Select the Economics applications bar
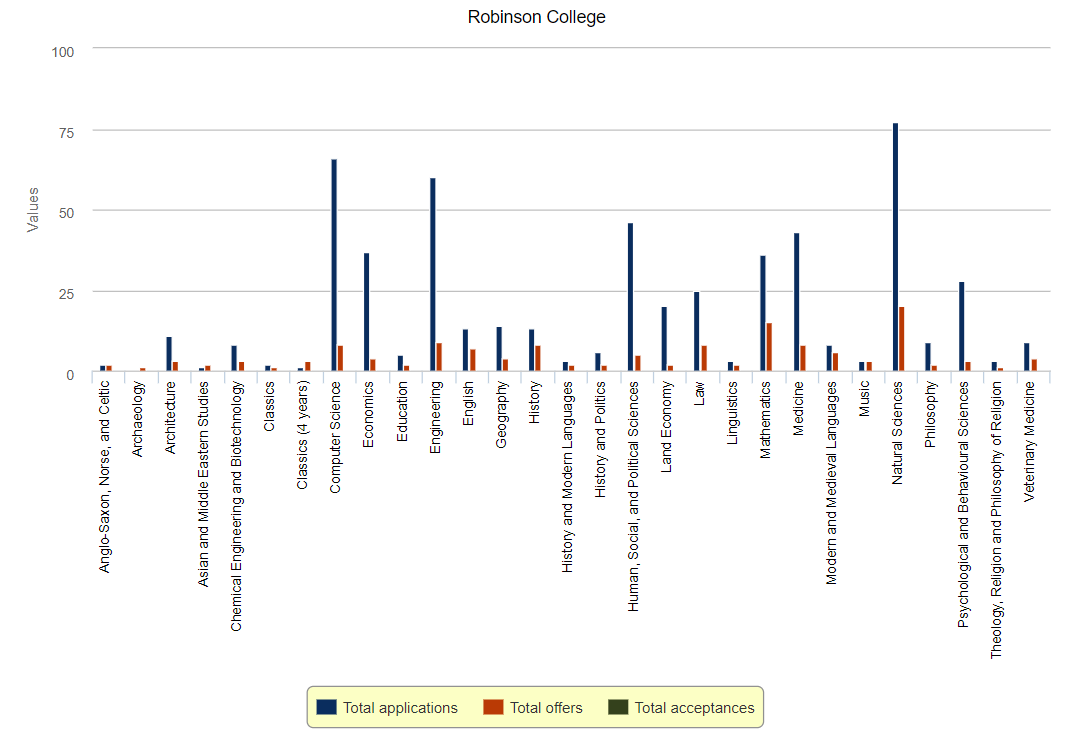This screenshot has width=1074, height=750. point(366,312)
